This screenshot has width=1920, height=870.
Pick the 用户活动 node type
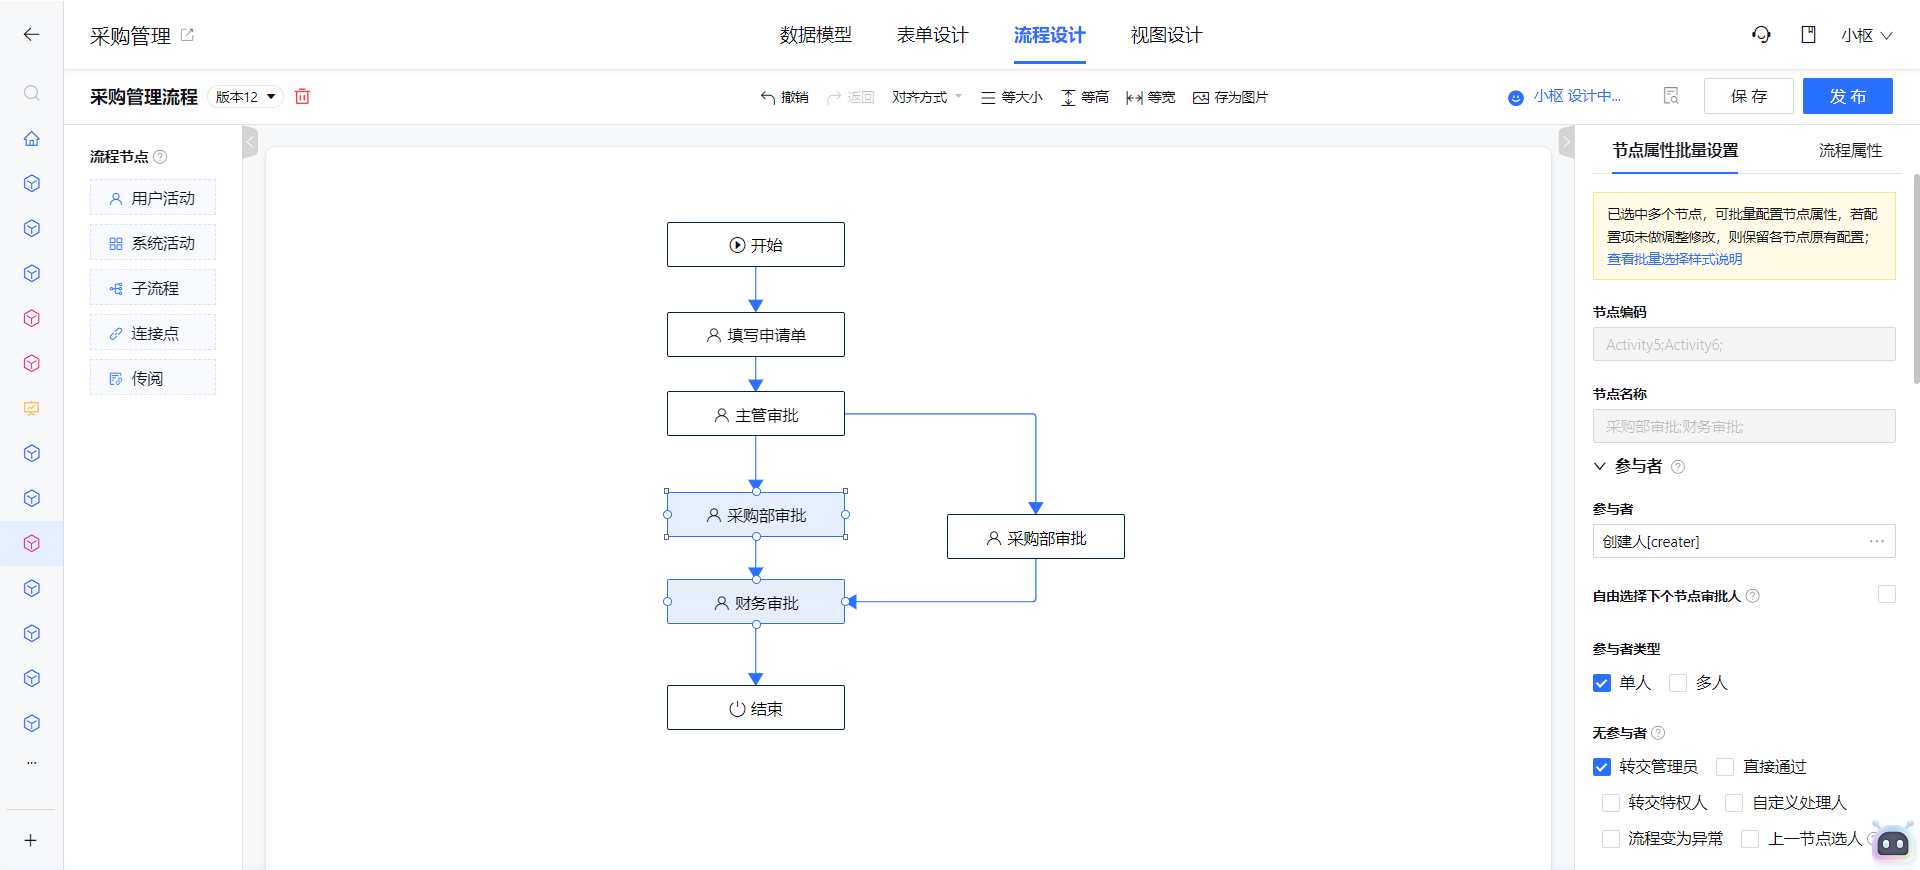pos(153,198)
